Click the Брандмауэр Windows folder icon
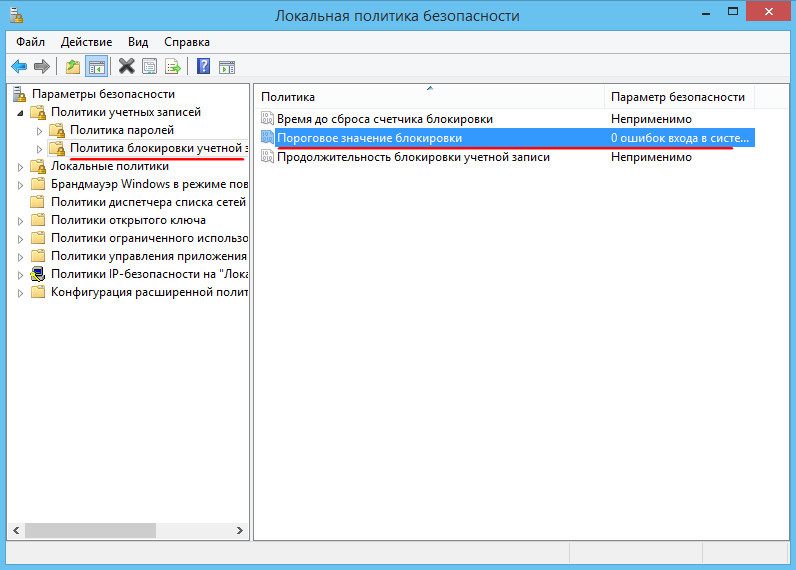 38,184
